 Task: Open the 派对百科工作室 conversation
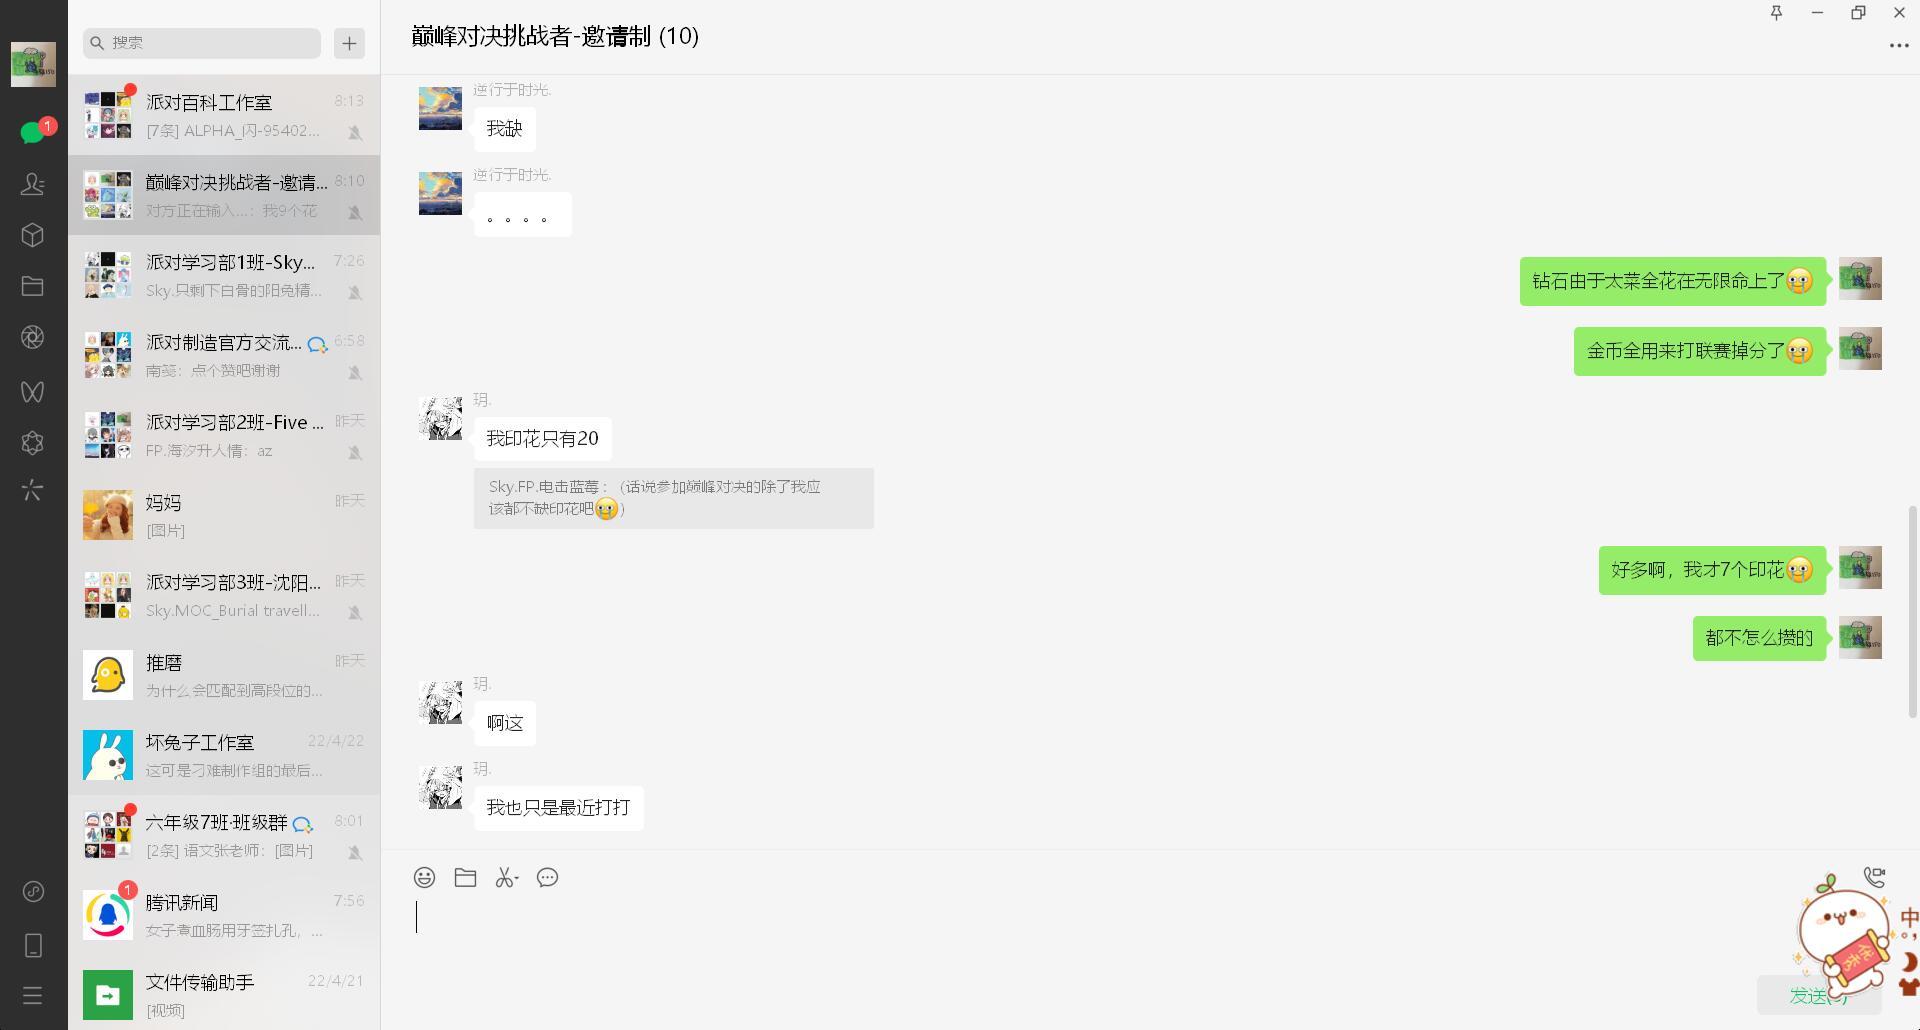point(224,115)
